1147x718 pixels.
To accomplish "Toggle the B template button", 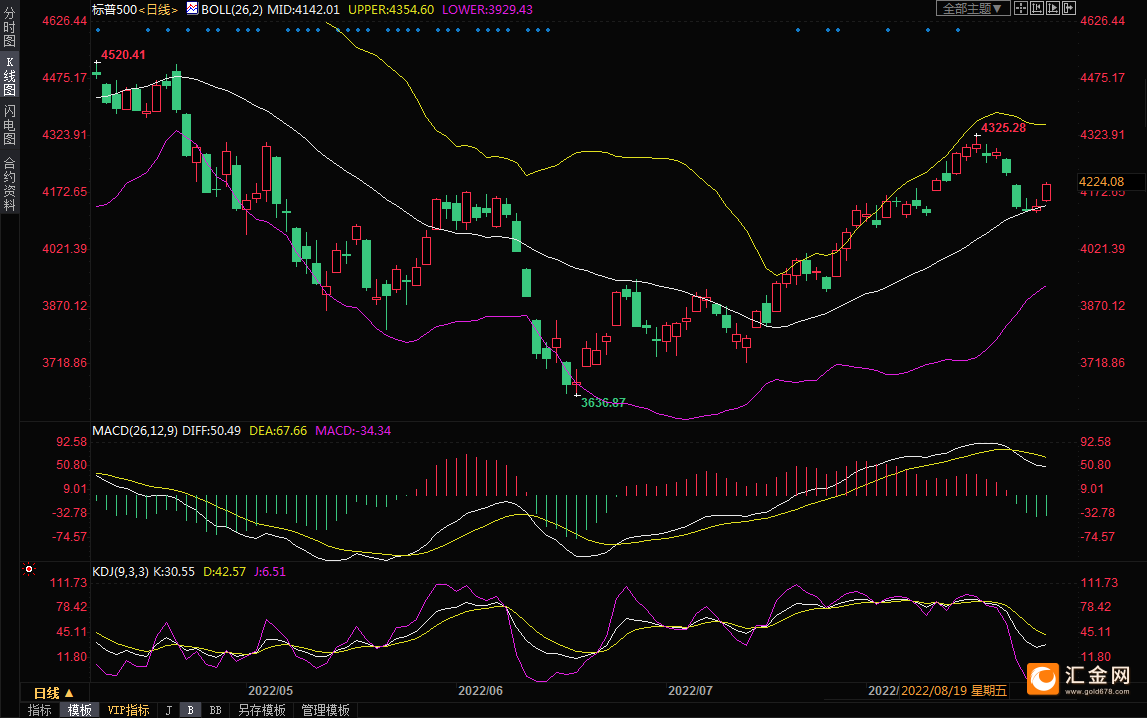I will pyautogui.click(x=190, y=710).
